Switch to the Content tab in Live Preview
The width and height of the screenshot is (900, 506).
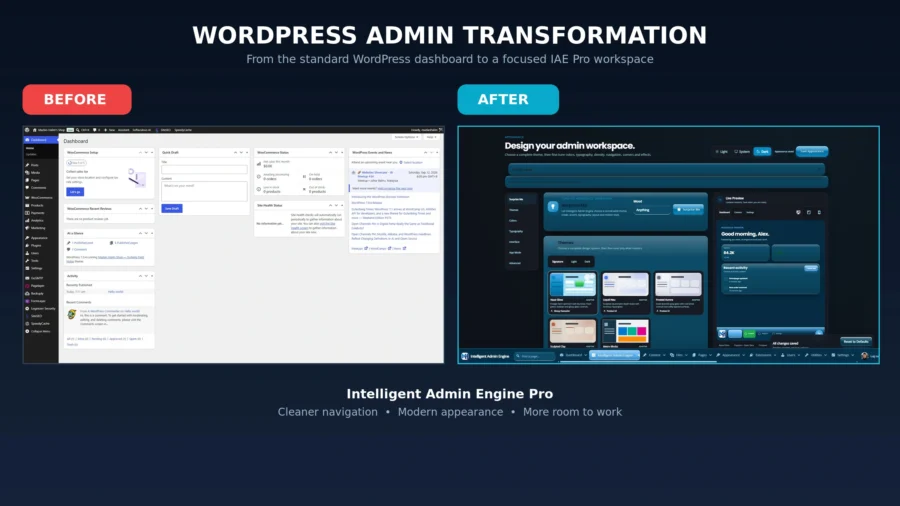[739, 212]
